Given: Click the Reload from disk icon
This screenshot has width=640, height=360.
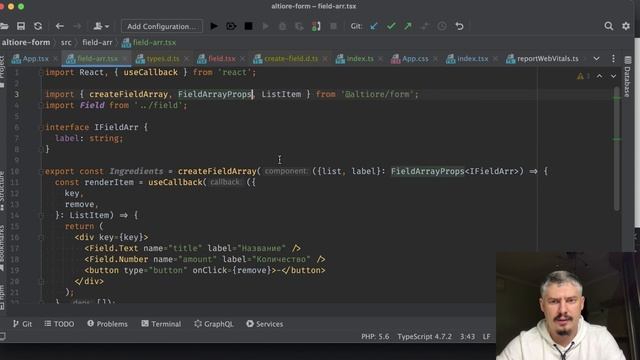Looking at the screenshot, I should tap(38, 26).
